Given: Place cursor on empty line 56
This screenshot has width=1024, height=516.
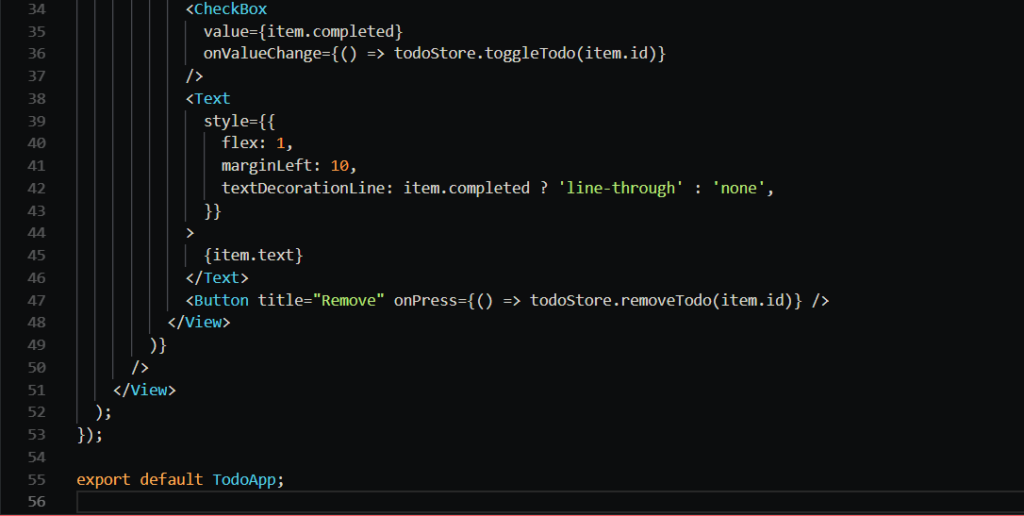Looking at the screenshot, I should (400, 501).
